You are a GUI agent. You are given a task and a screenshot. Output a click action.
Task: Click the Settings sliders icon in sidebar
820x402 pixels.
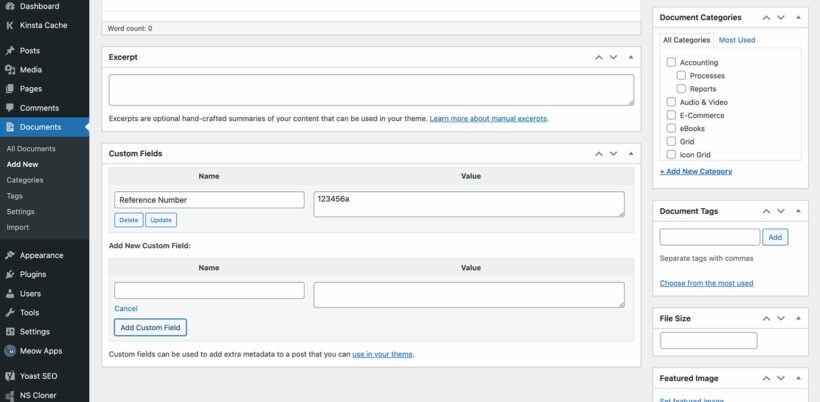click(9, 332)
